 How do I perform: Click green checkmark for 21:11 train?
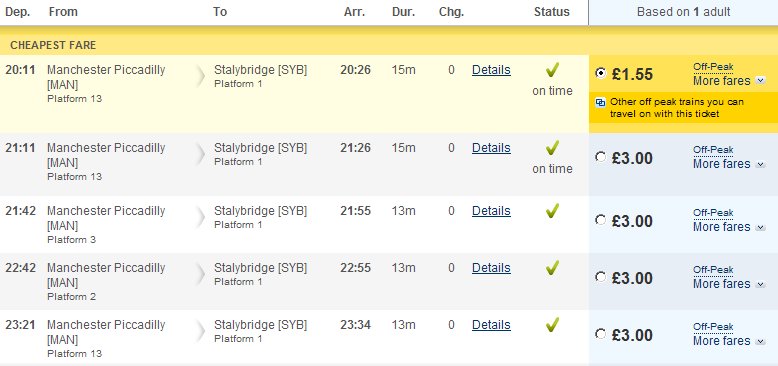pyautogui.click(x=552, y=148)
